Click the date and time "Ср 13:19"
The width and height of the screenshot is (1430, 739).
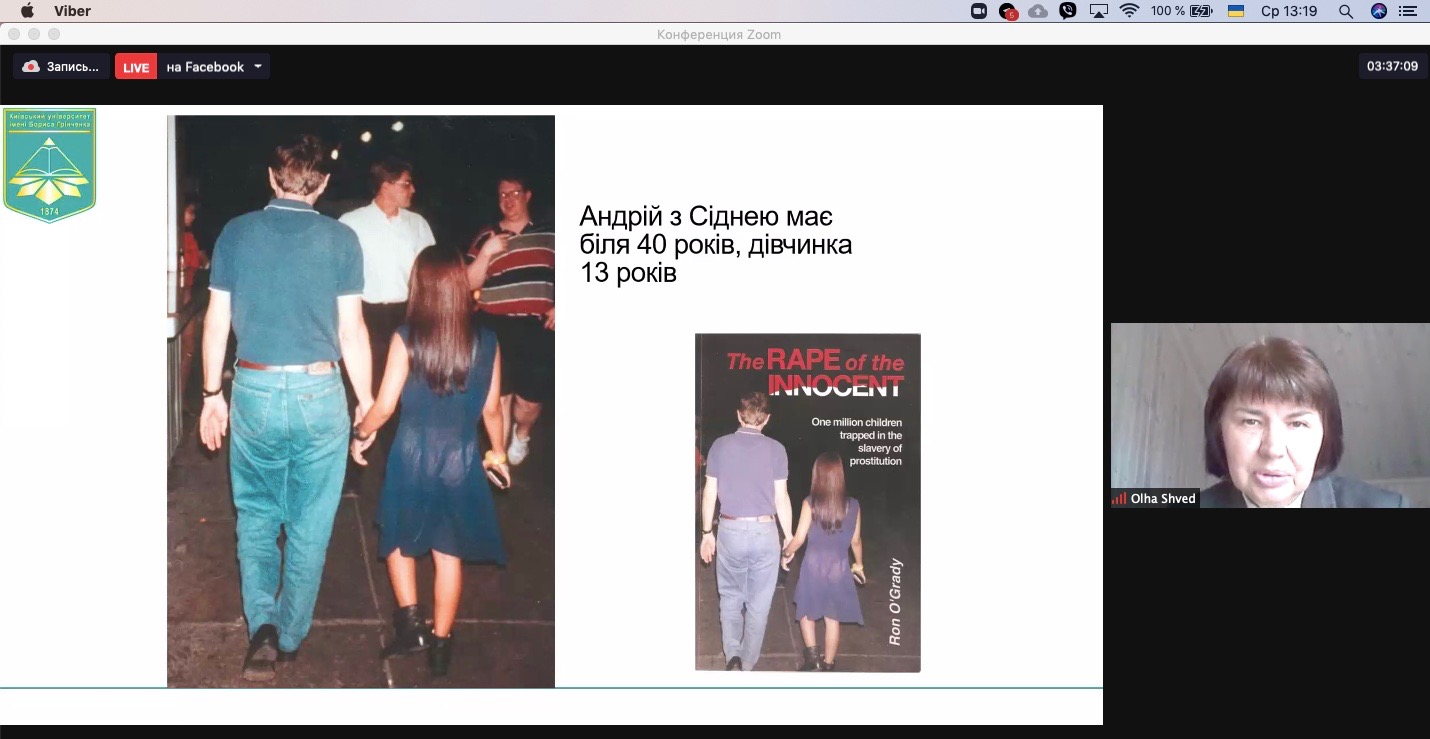pos(1289,11)
